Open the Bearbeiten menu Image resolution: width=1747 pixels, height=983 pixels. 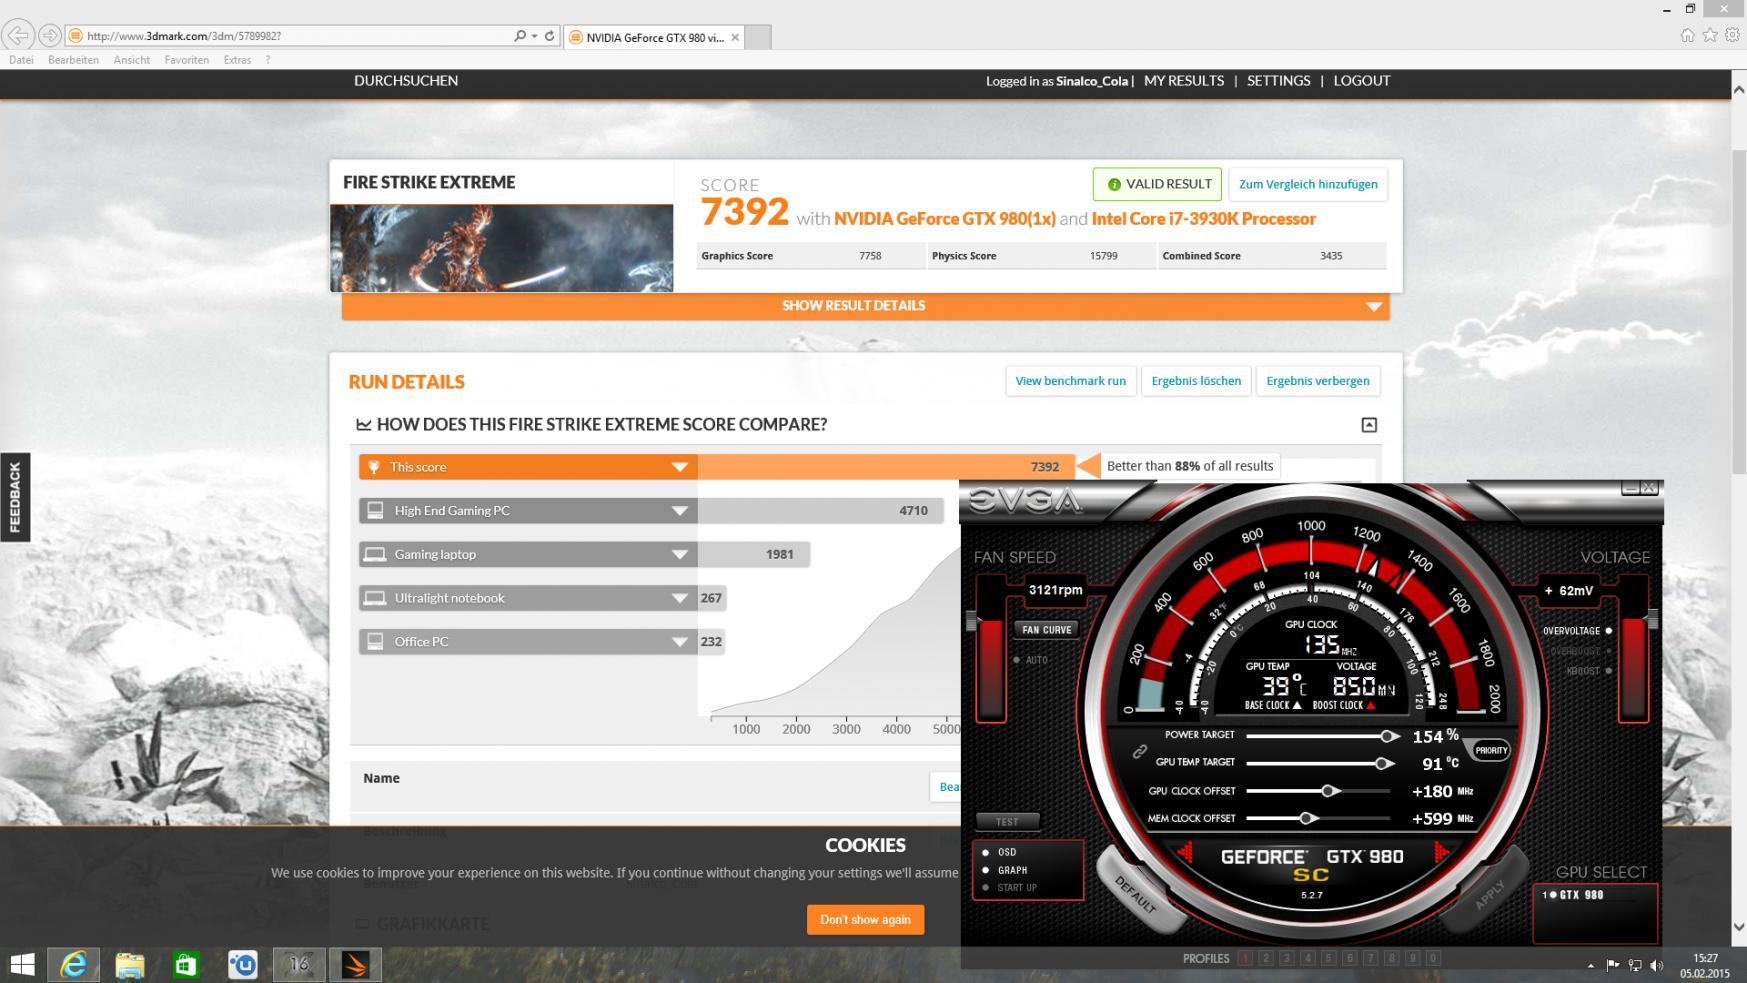click(73, 60)
